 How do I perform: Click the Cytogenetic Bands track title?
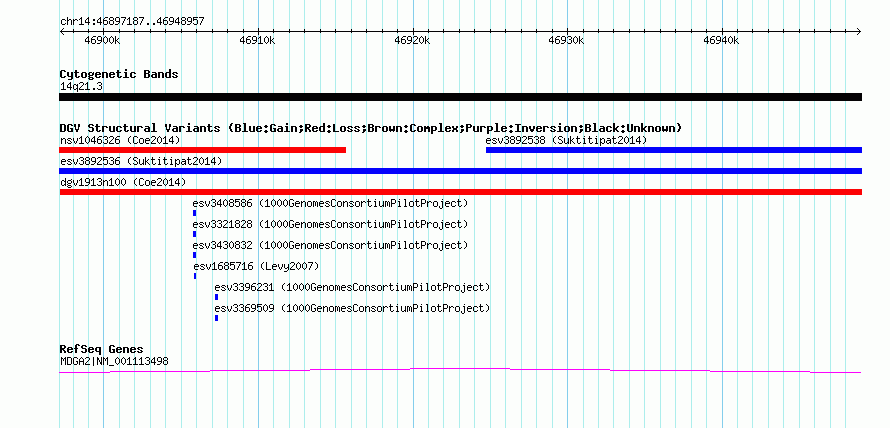(x=119, y=74)
